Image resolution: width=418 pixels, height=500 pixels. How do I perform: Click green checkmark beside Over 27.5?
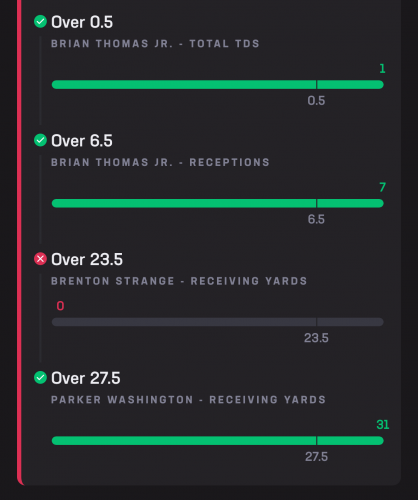40,378
